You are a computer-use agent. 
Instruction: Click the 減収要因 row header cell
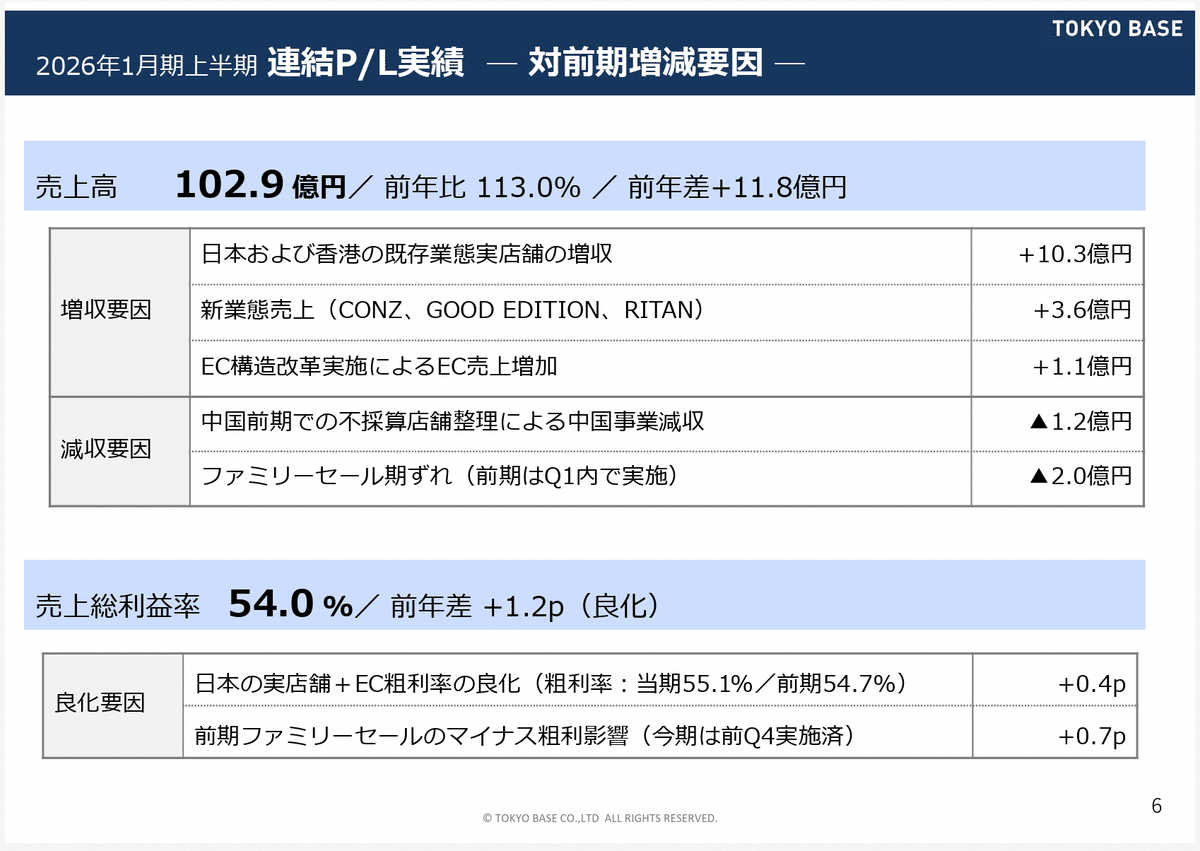pos(119,451)
